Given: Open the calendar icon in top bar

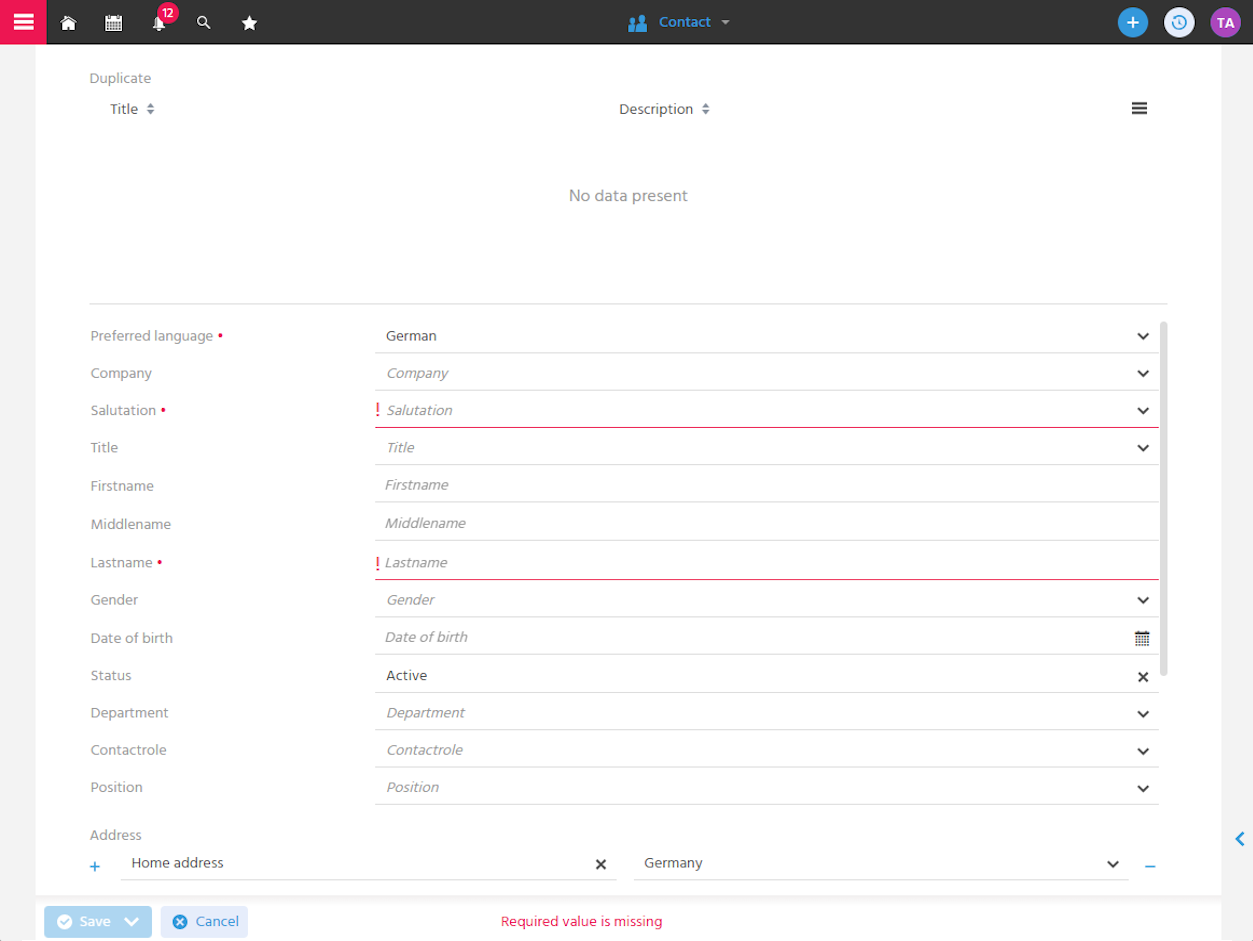Looking at the screenshot, I should (114, 22).
